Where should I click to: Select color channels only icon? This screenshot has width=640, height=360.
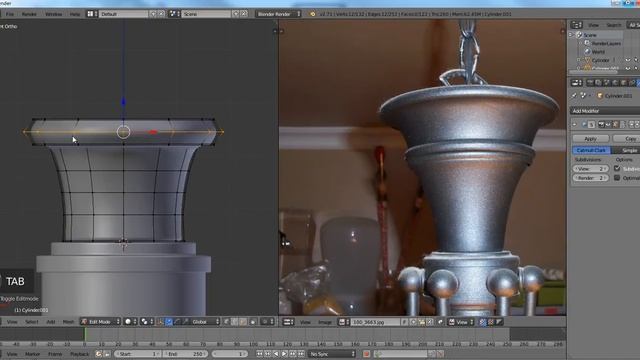pos(491,322)
